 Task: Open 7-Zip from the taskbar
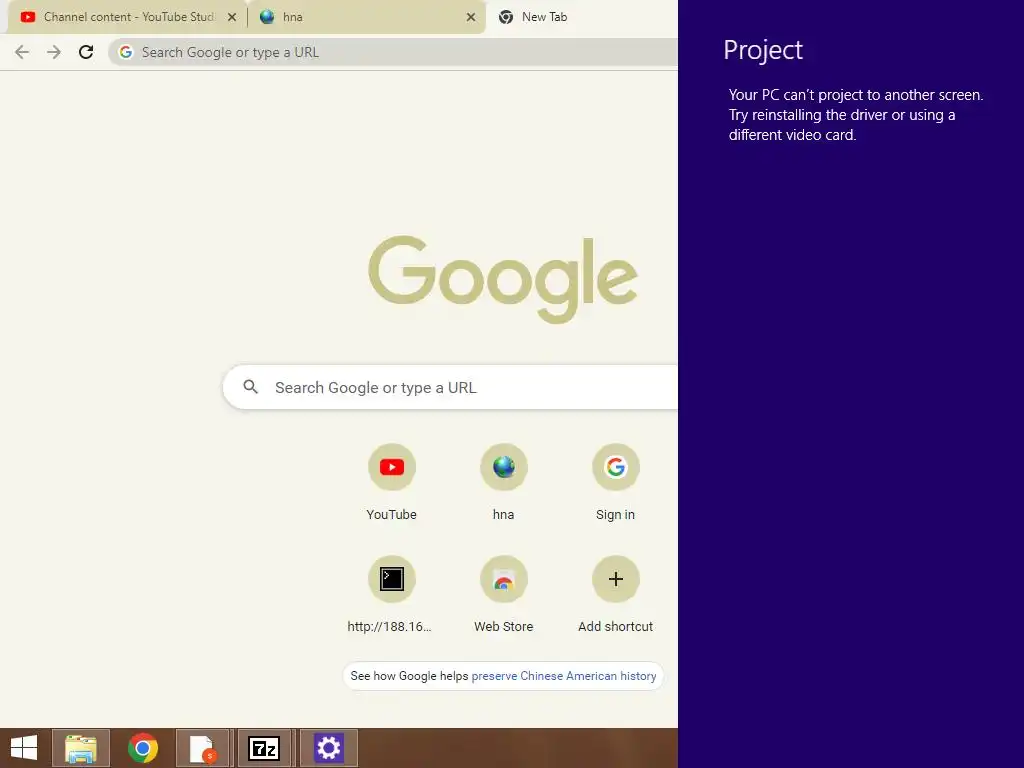coord(264,748)
